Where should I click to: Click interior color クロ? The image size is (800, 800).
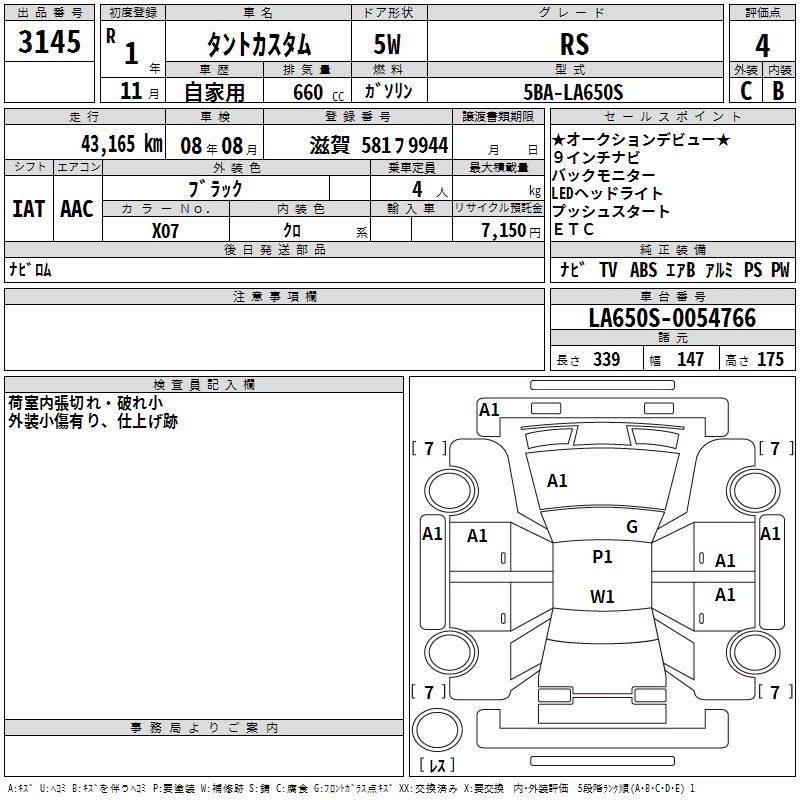click(x=292, y=230)
